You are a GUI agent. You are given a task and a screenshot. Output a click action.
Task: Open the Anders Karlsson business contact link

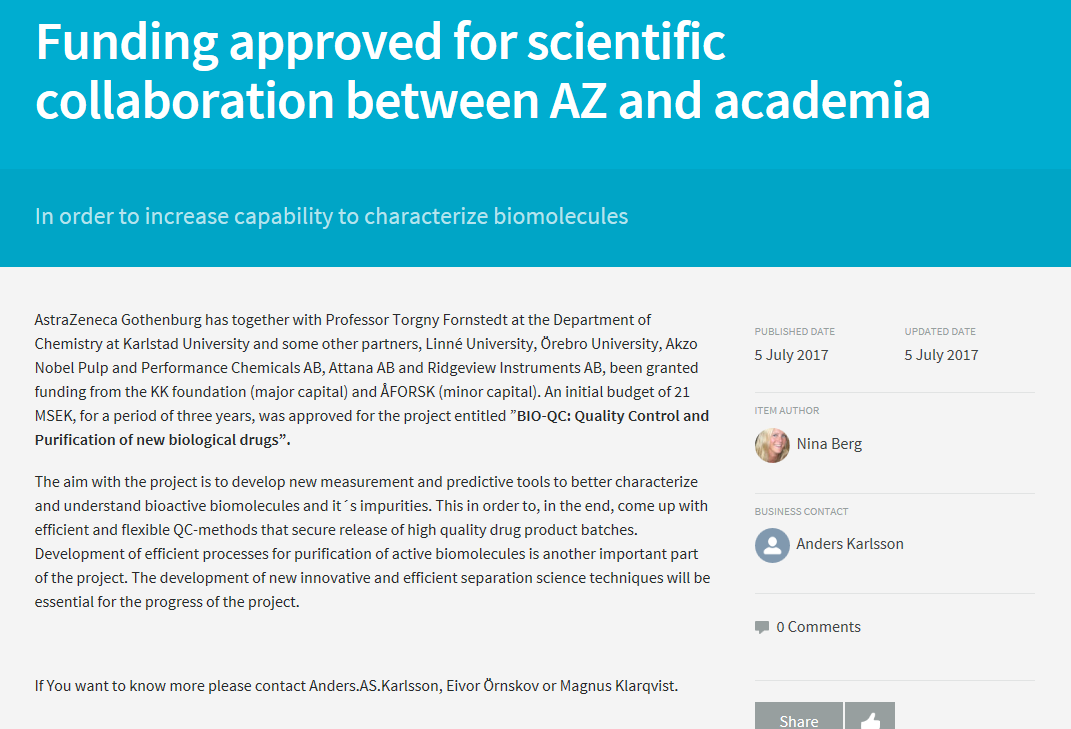[x=850, y=544]
